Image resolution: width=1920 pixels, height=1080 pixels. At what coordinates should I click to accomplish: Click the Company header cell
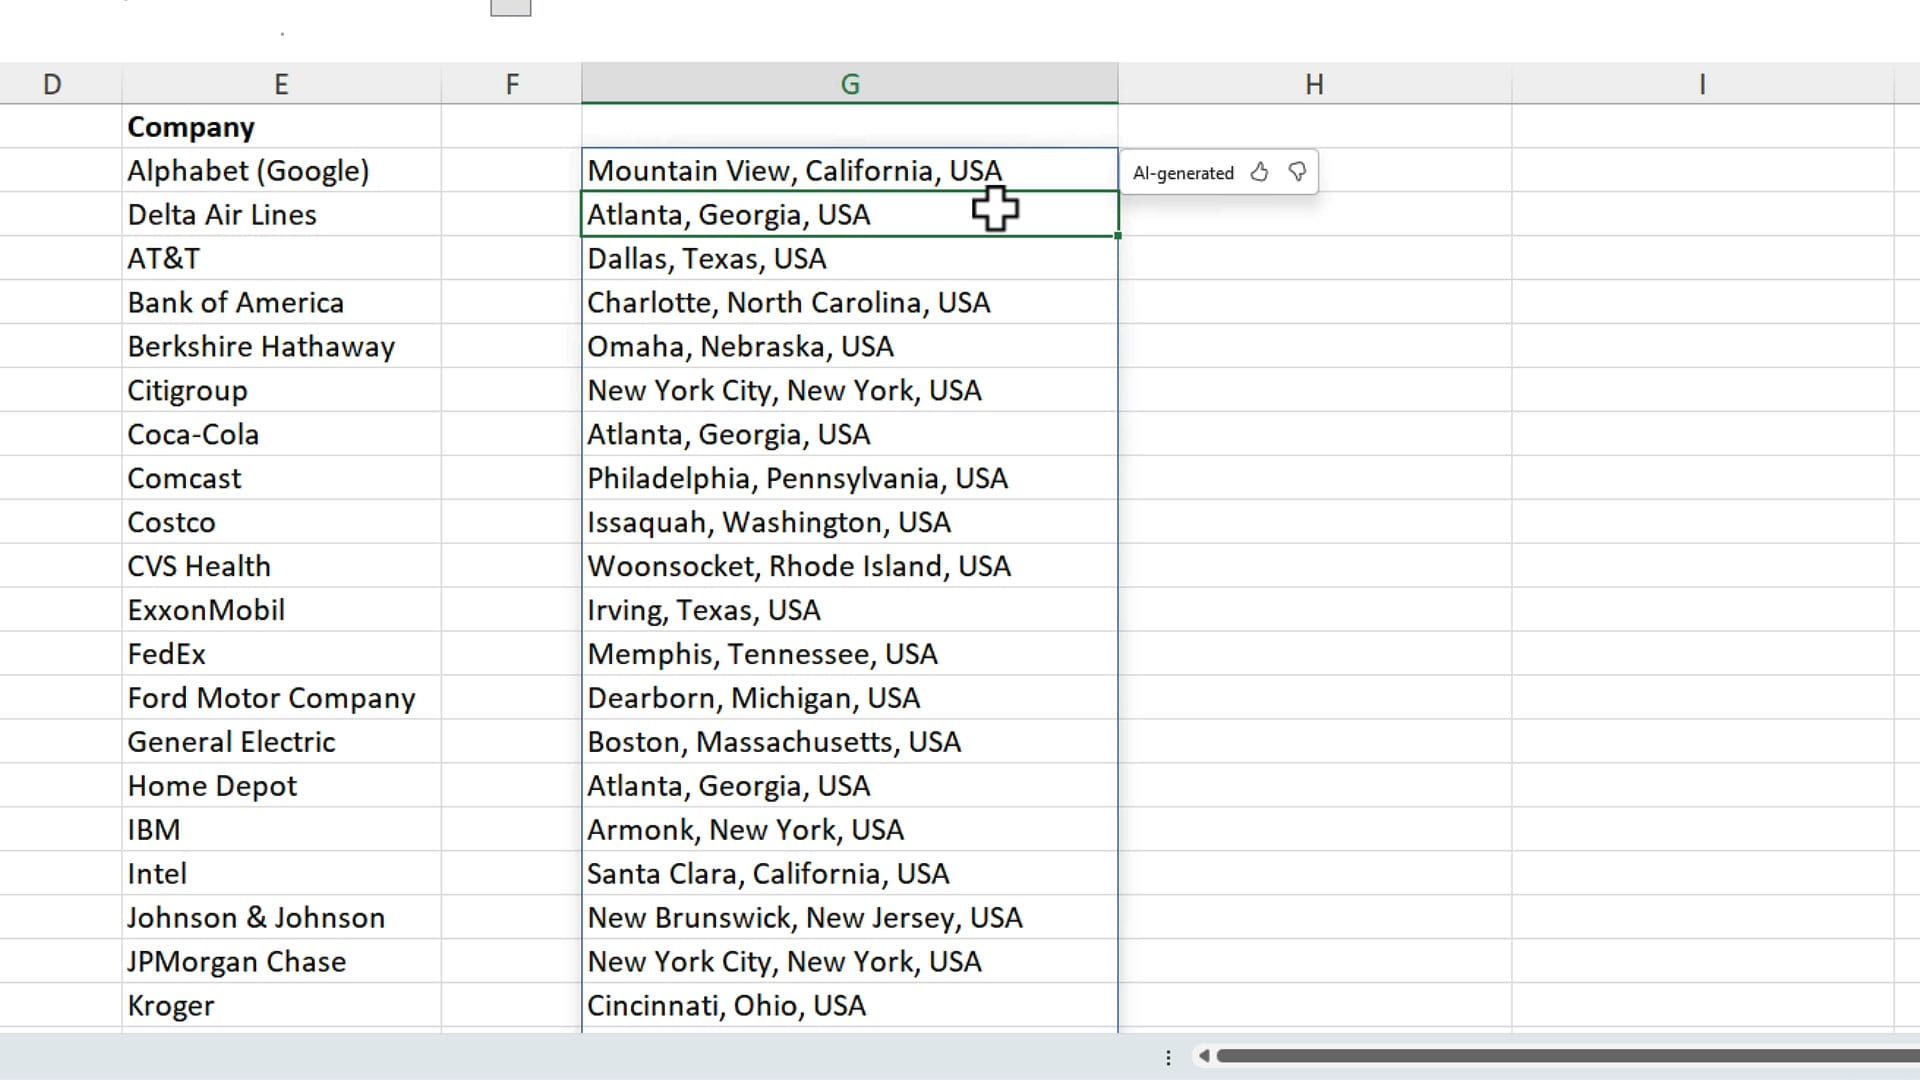[x=191, y=127]
